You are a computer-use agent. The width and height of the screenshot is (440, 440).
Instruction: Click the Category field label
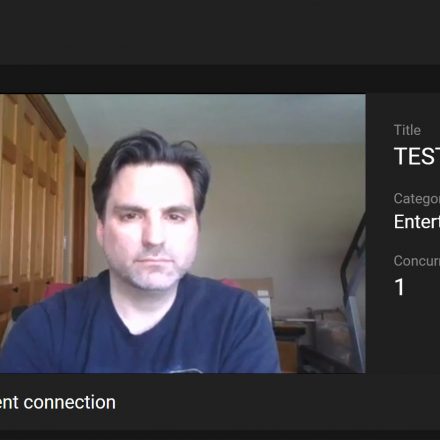coord(417,199)
